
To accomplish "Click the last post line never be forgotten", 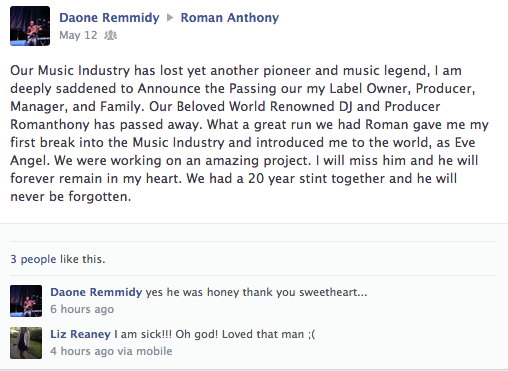I will point(71,196).
